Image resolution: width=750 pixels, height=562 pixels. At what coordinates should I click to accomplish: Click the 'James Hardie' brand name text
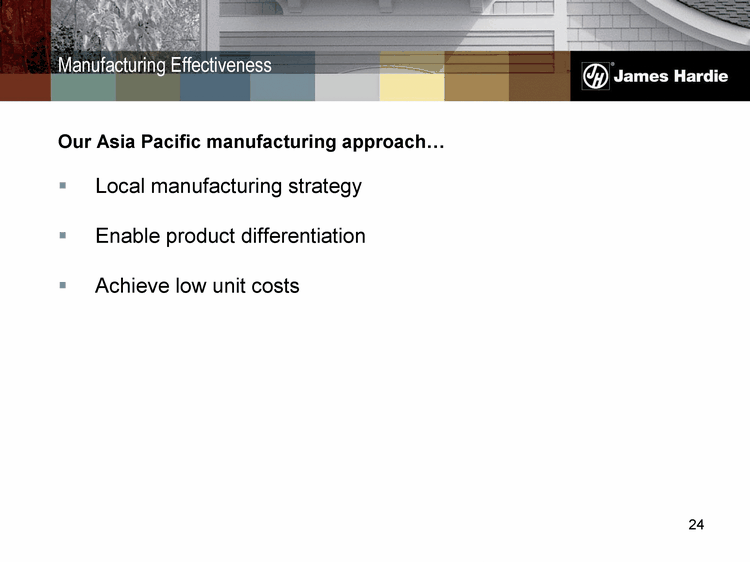pos(671,76)
